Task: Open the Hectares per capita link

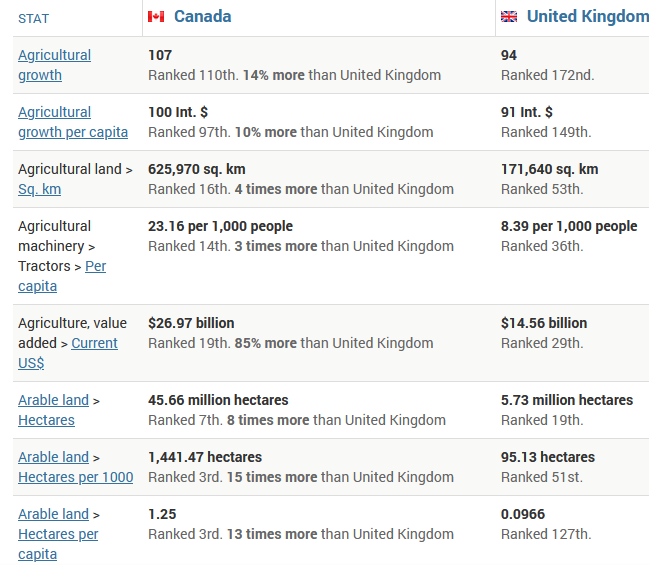Action: (x=58, y=544)
